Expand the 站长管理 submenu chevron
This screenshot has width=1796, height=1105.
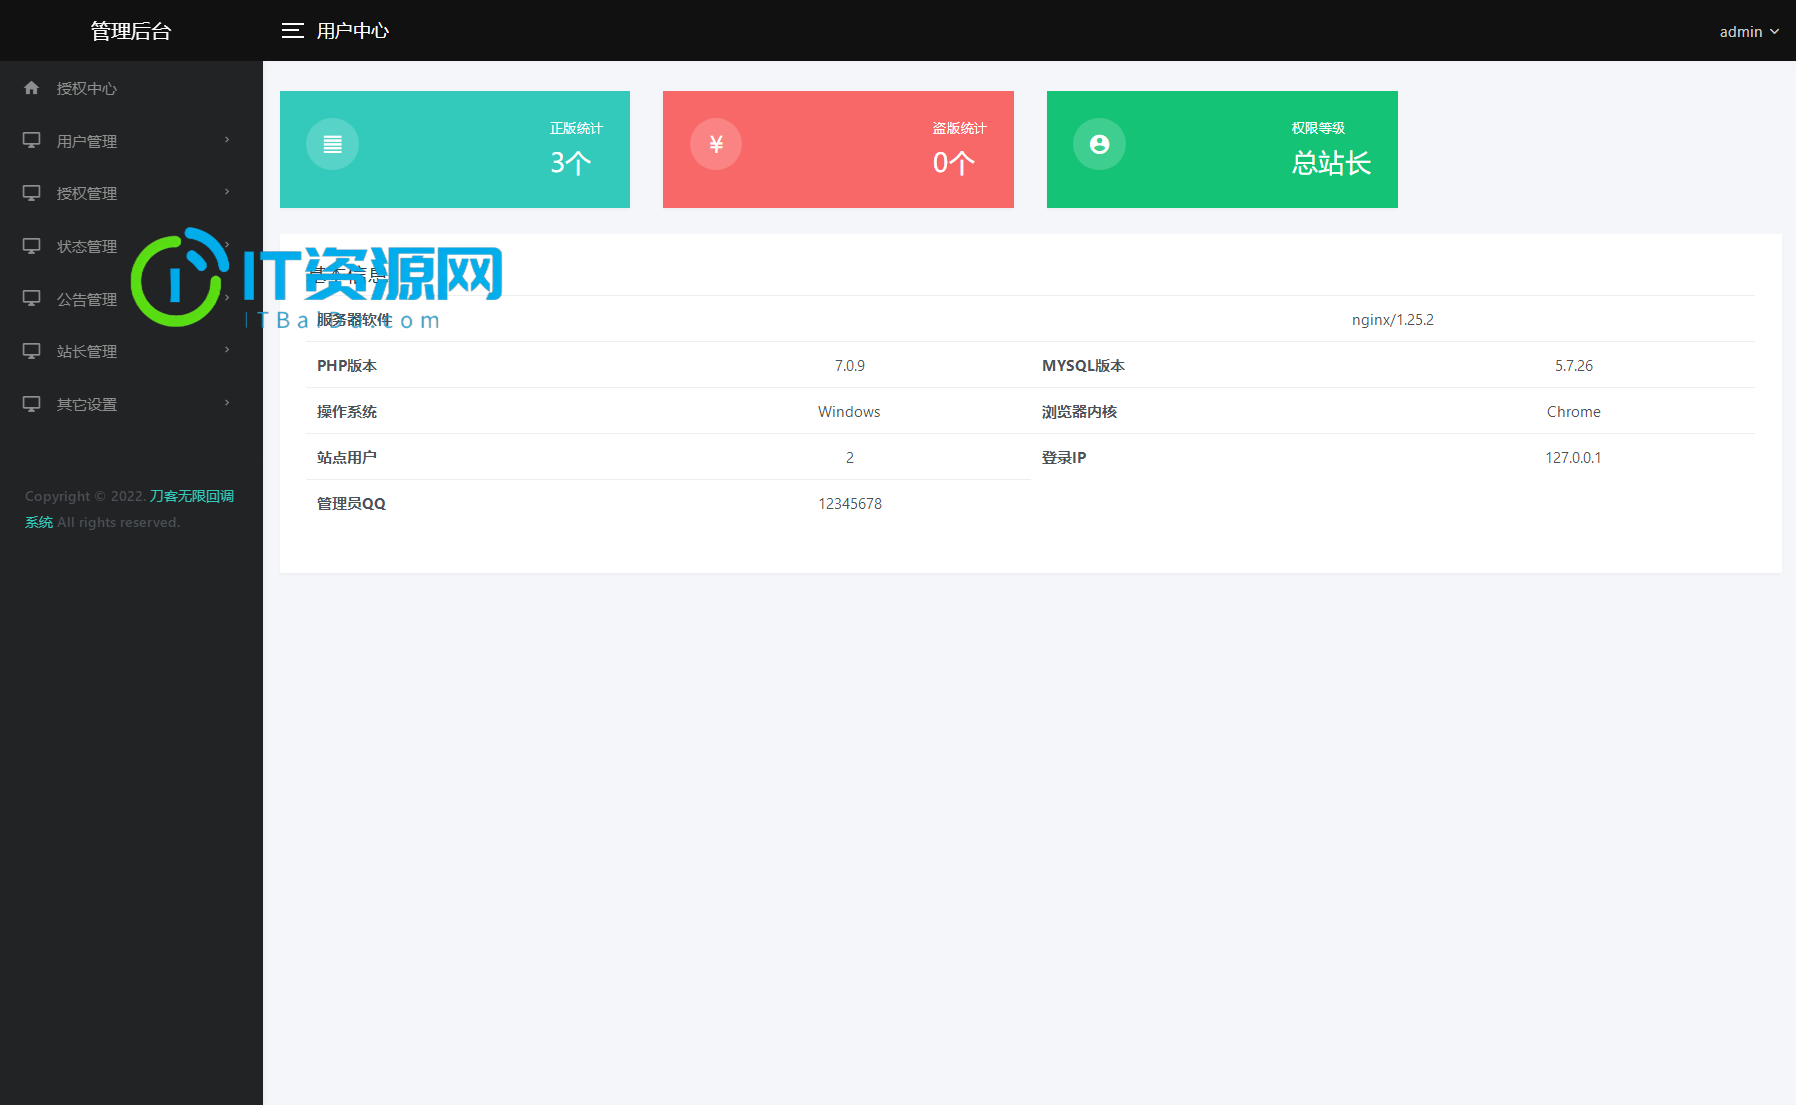227,350
